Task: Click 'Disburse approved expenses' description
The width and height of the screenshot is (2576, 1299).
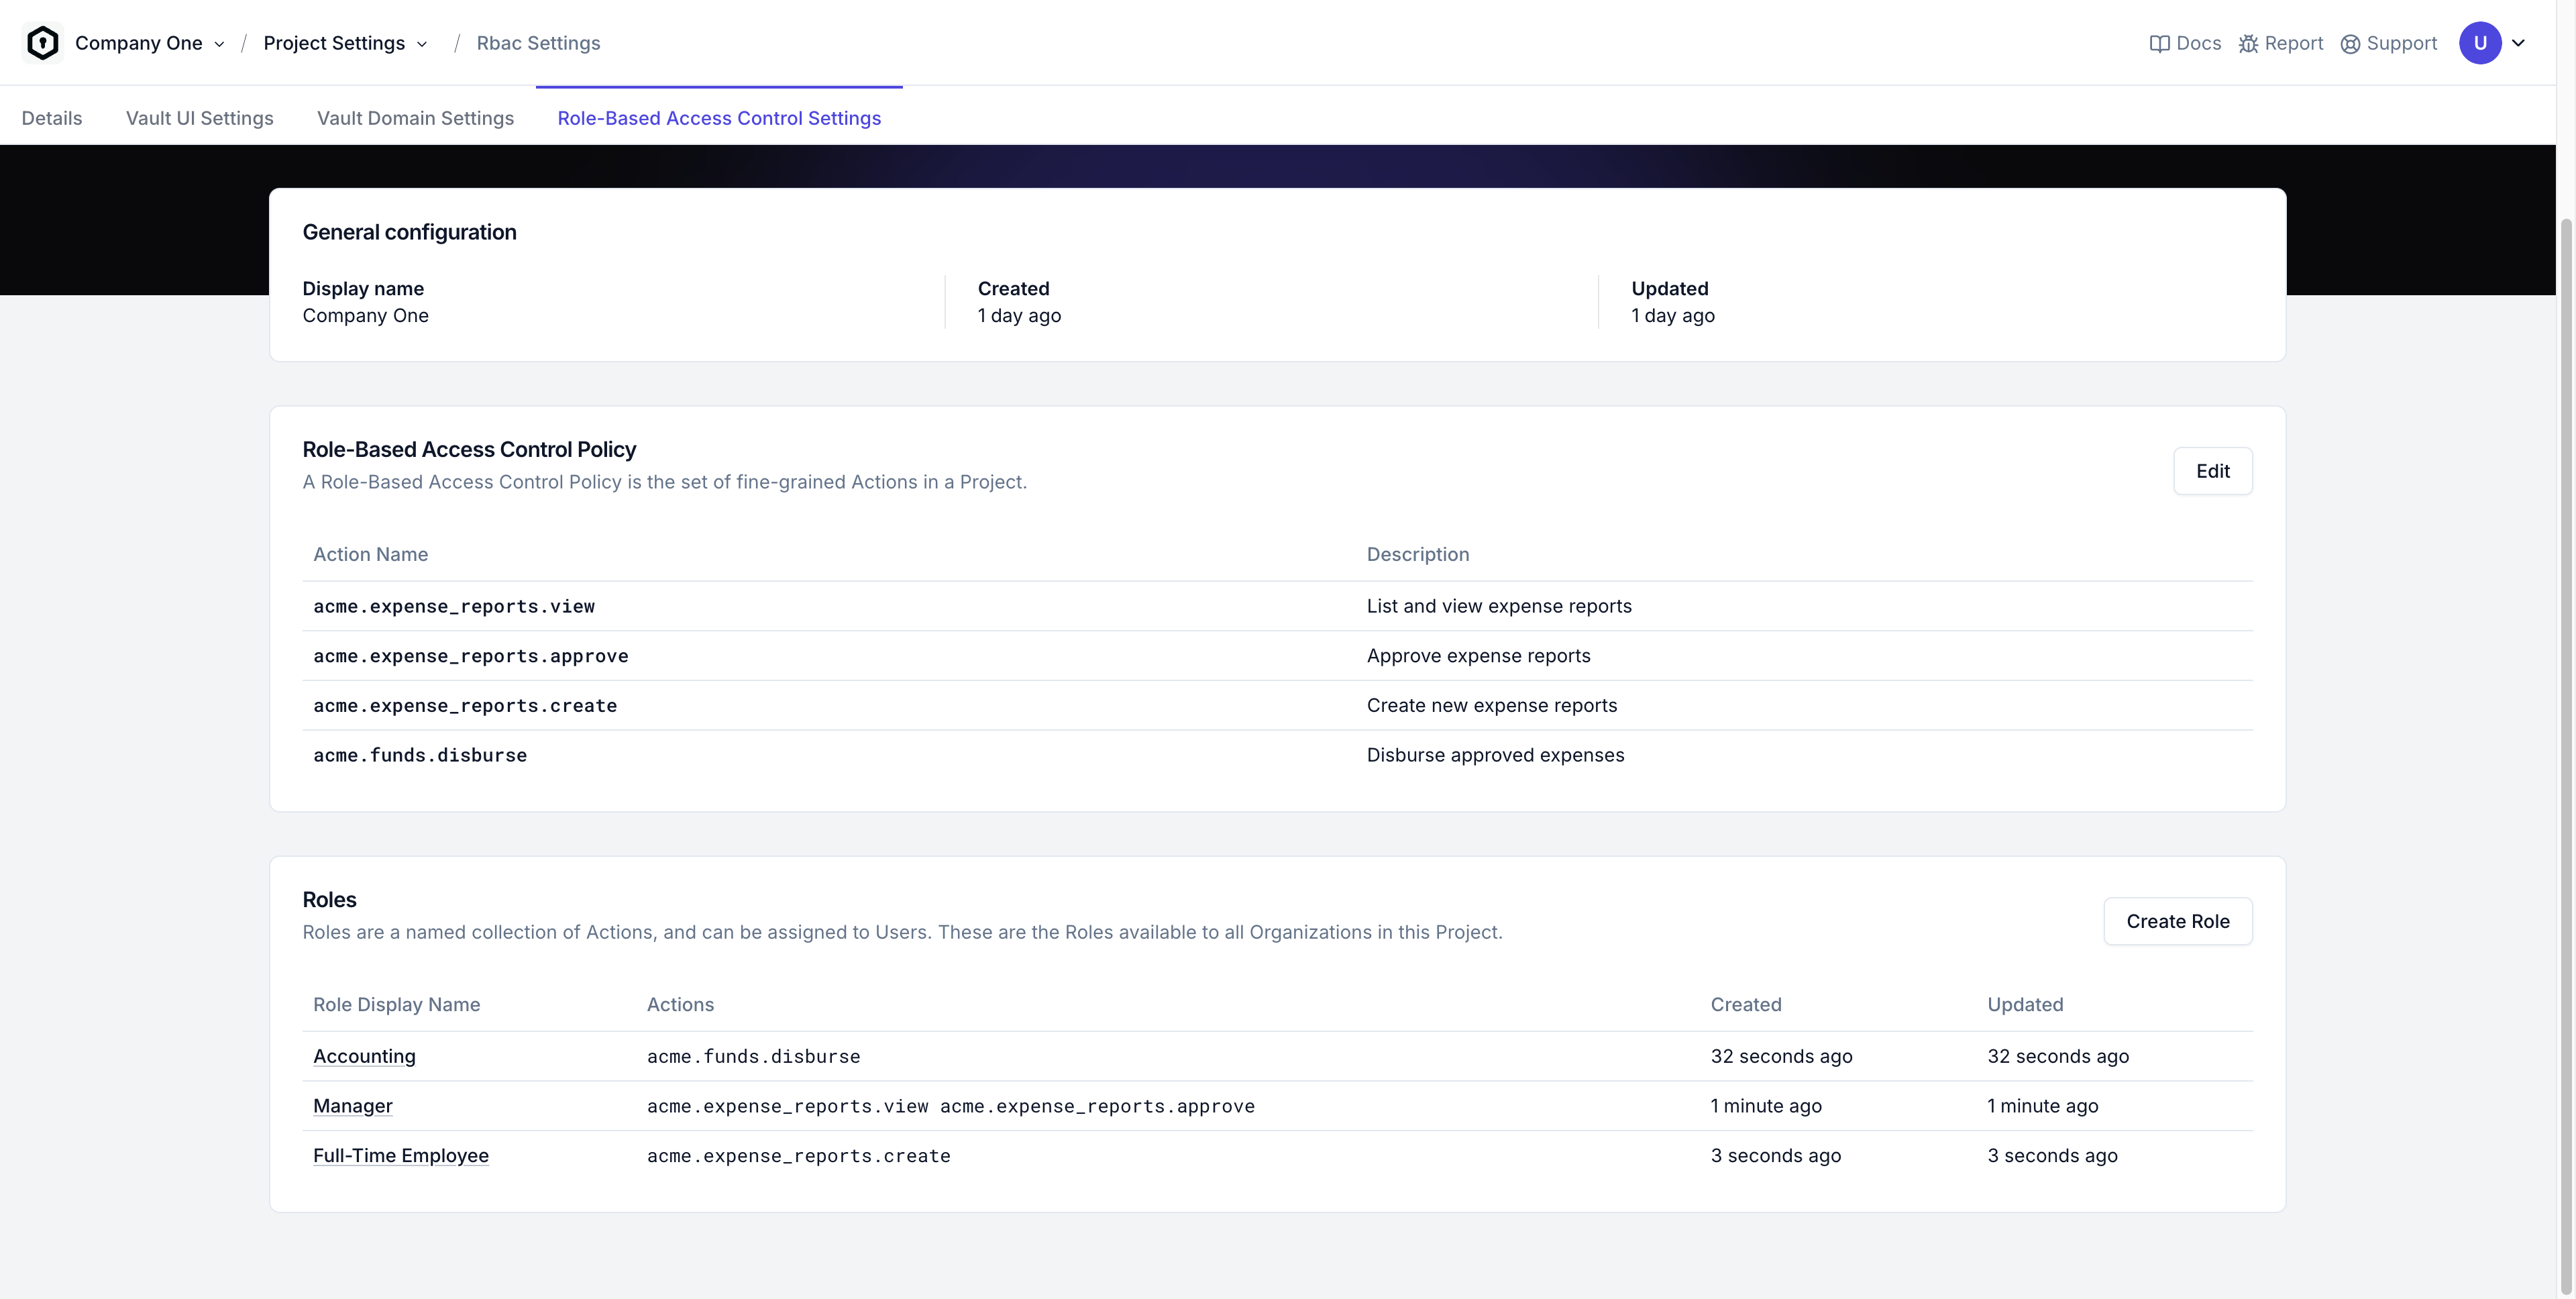Action: (x=1495, y=755)
